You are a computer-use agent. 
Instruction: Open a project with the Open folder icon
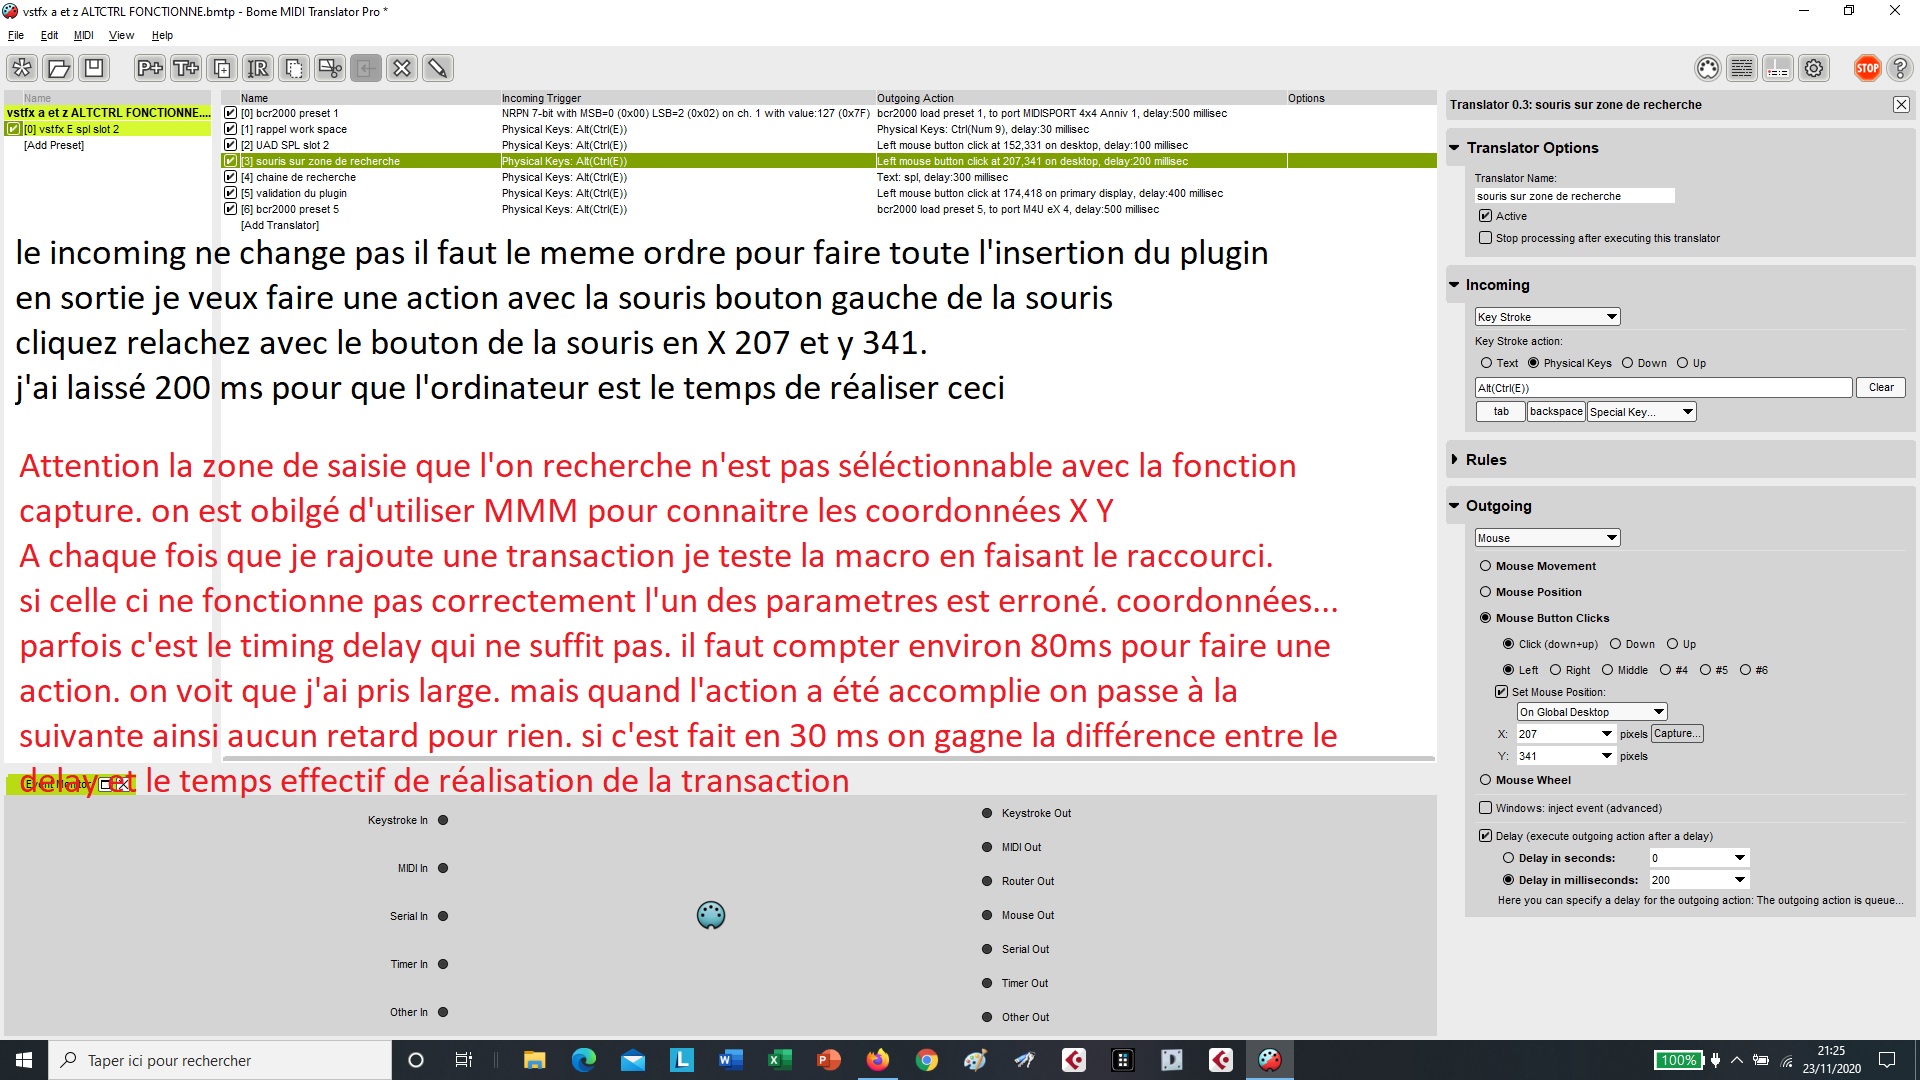click(58, 68)
